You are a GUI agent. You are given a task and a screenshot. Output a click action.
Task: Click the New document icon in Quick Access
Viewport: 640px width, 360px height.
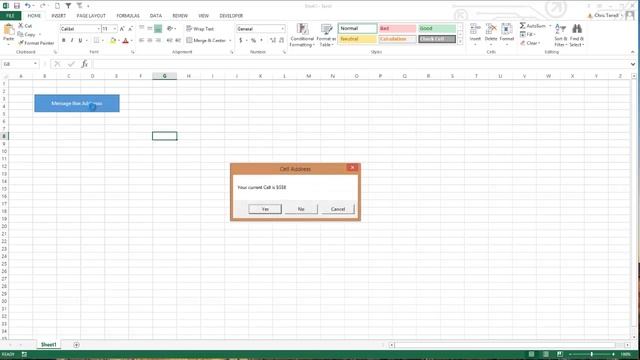[57, 6]
